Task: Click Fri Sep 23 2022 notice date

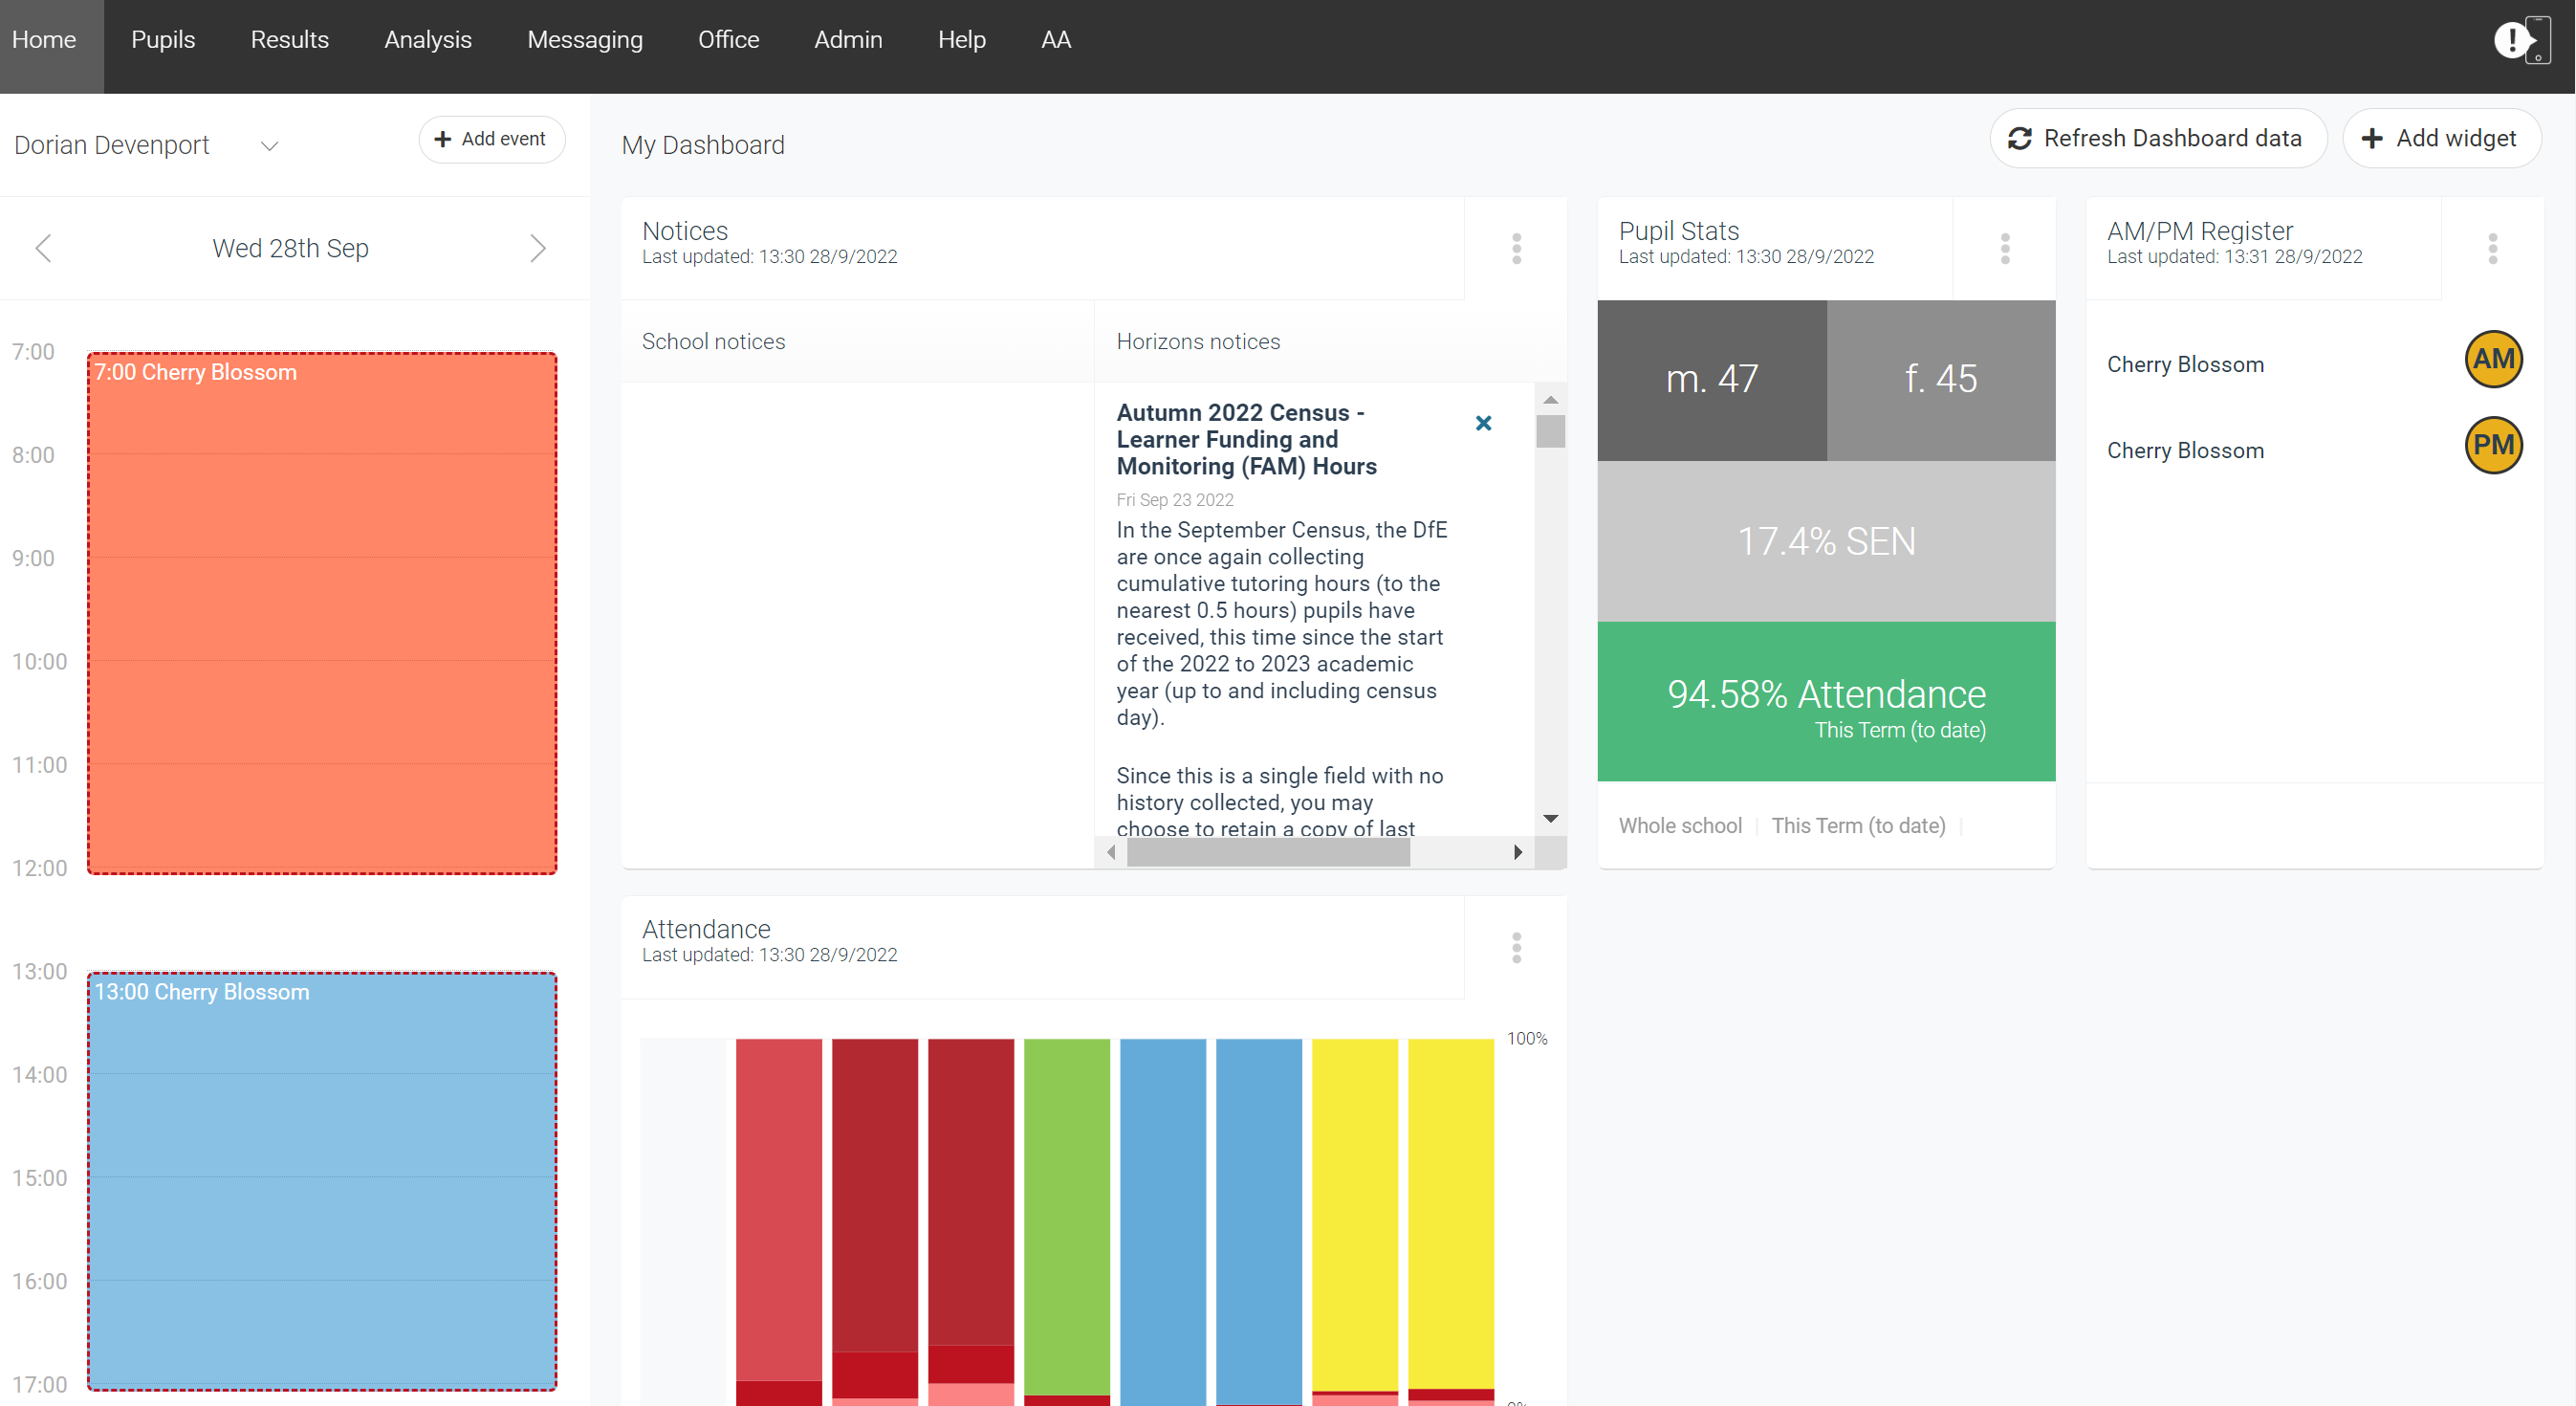Action: coord(1175,500)
